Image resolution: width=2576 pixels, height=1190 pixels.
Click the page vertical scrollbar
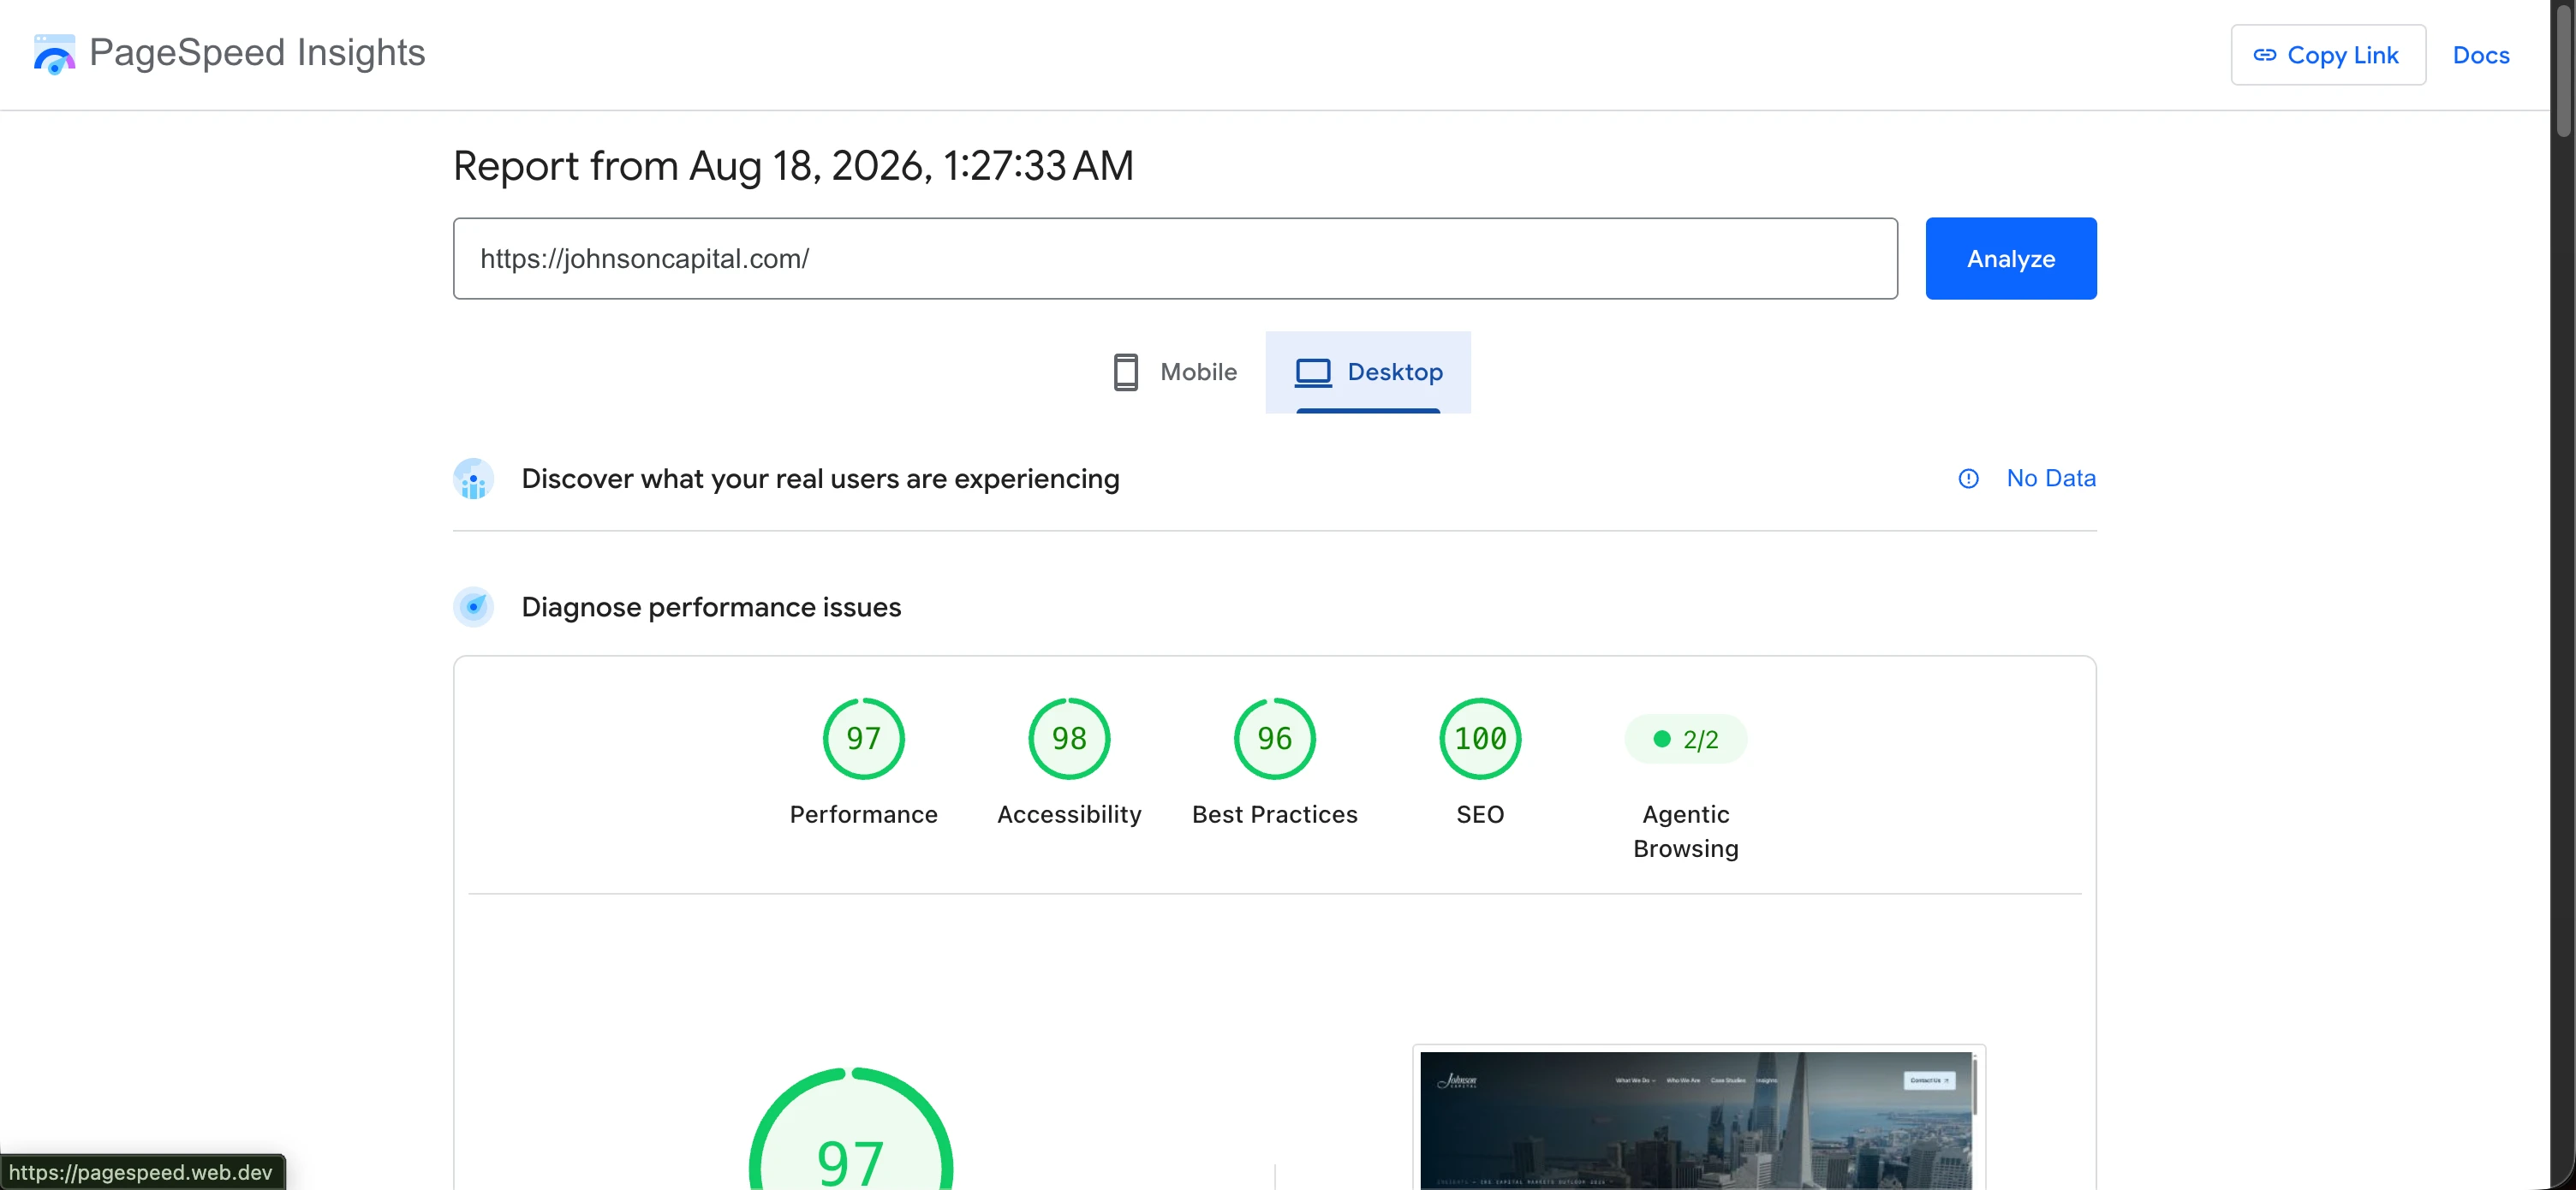tap(2562, 70)
